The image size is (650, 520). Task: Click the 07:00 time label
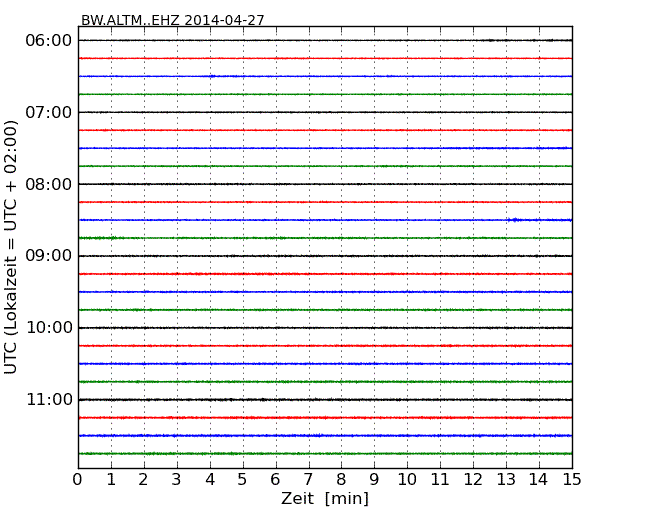click(49, 112)
